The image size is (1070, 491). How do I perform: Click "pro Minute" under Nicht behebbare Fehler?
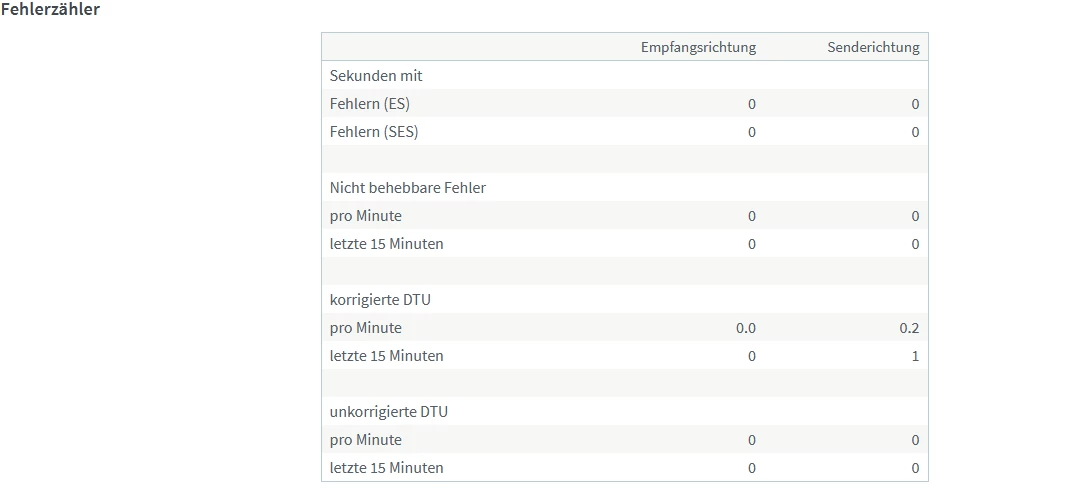tap(366, 215)
